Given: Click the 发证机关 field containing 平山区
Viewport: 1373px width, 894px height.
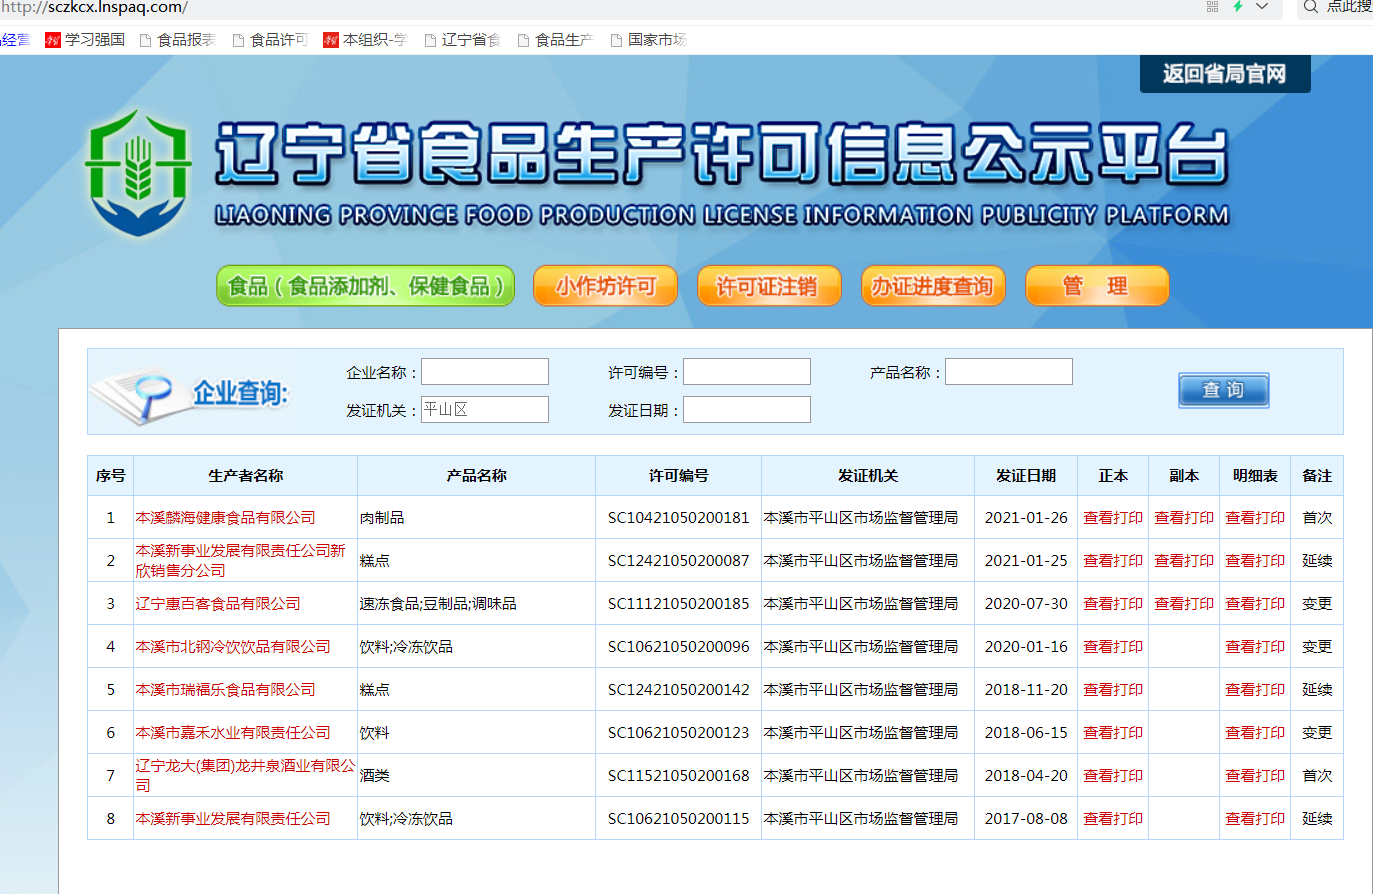Looking at the screenshot, I should pos(485,409).
